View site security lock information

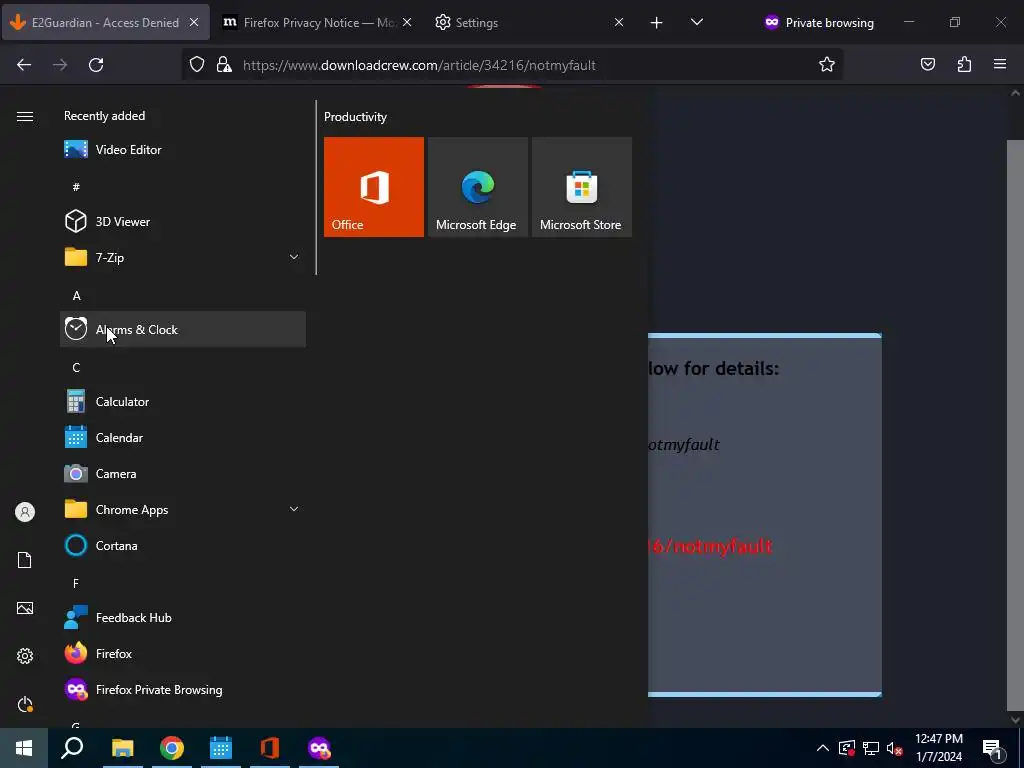coord(224,65)
